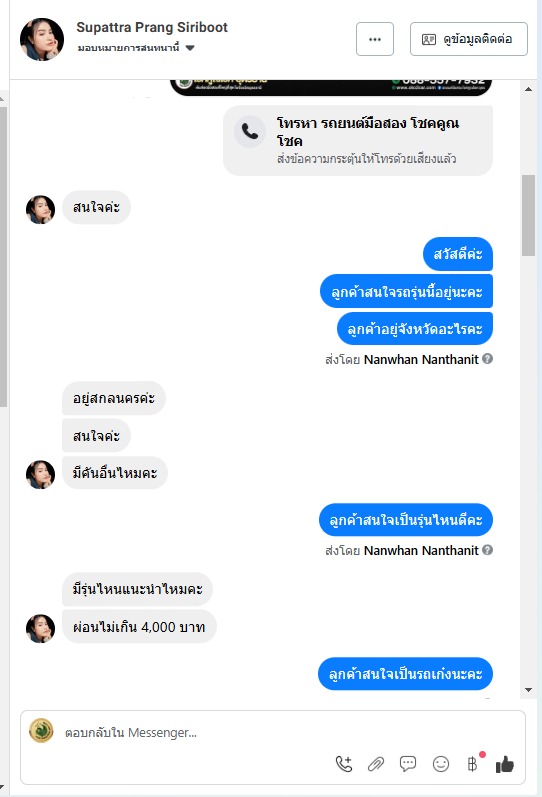Open the three-dots more options button
Image resolution: width=542 pixels, height=797 pixels.
(x=375, y=39)
